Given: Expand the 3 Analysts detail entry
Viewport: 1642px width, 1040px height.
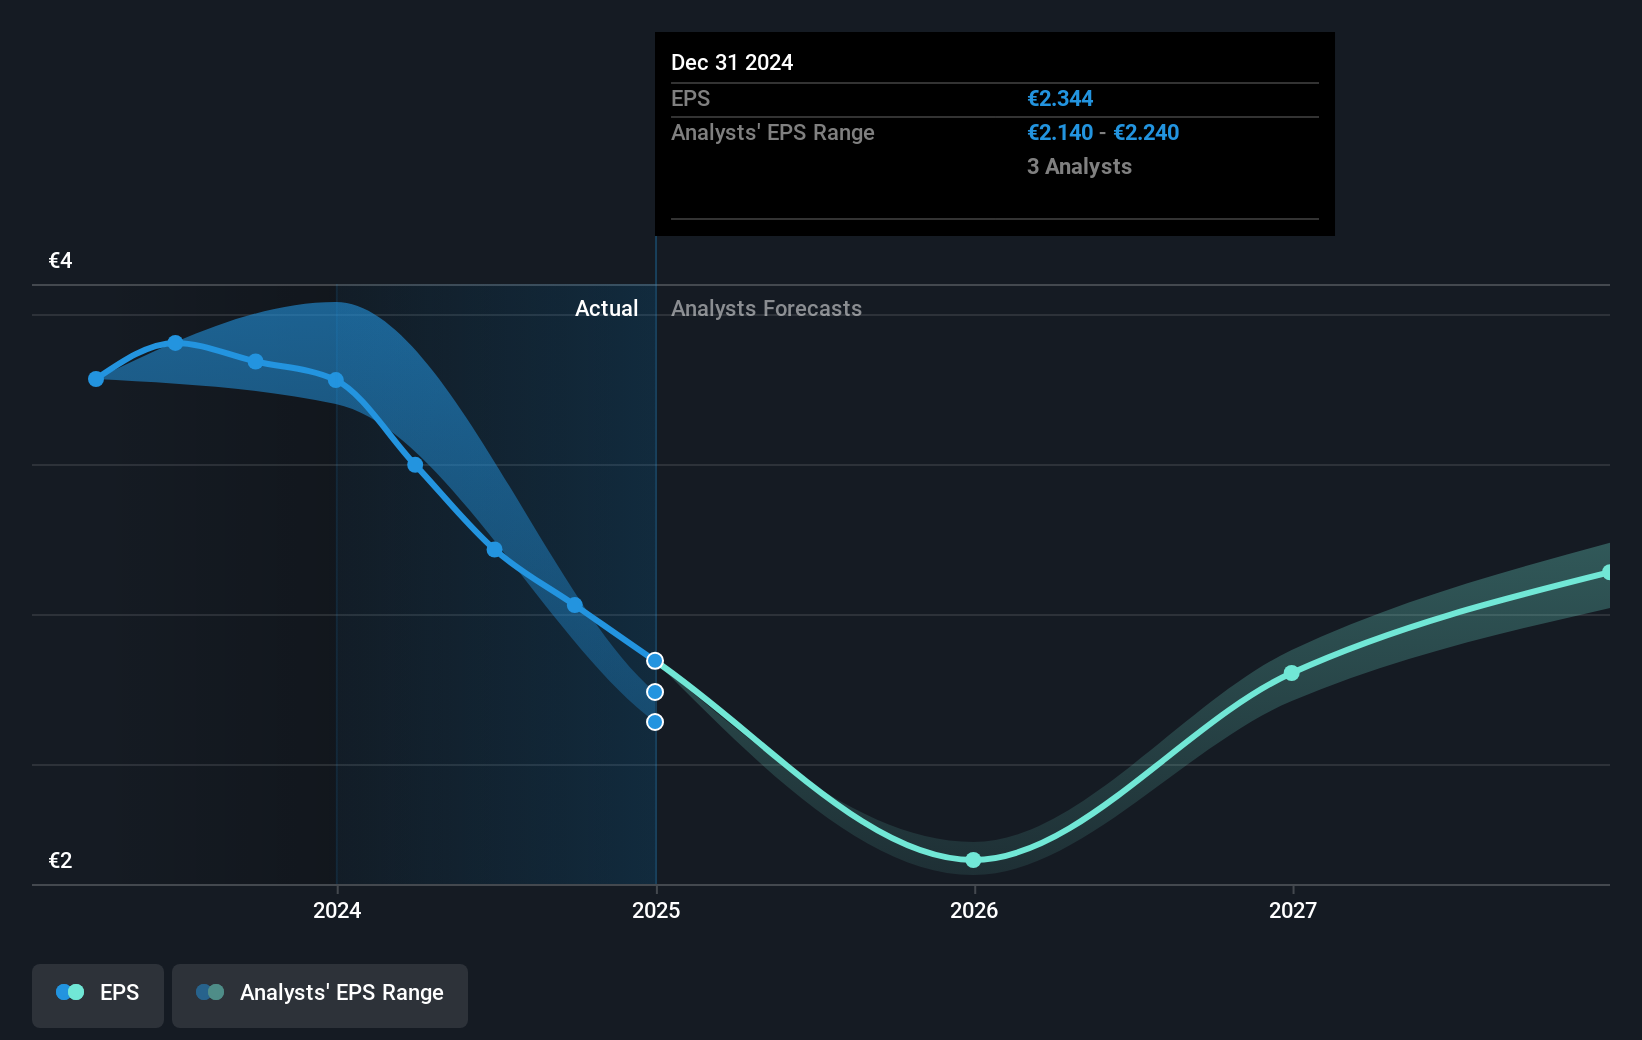Looking at the screenshot, I should (x=1079, y=167).
